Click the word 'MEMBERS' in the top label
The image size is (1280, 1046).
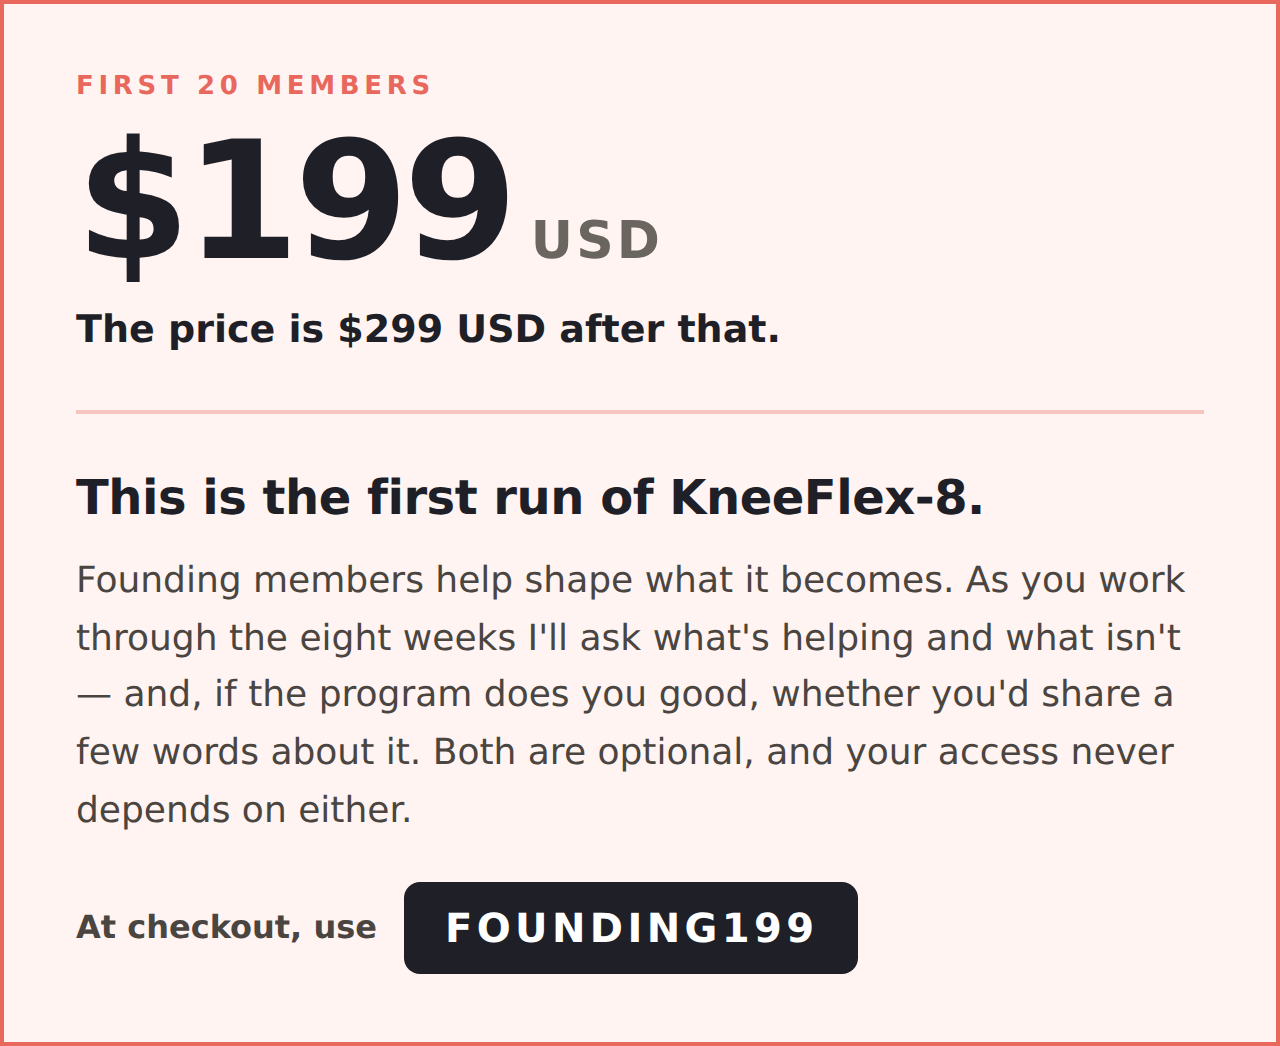click(344, 85)
